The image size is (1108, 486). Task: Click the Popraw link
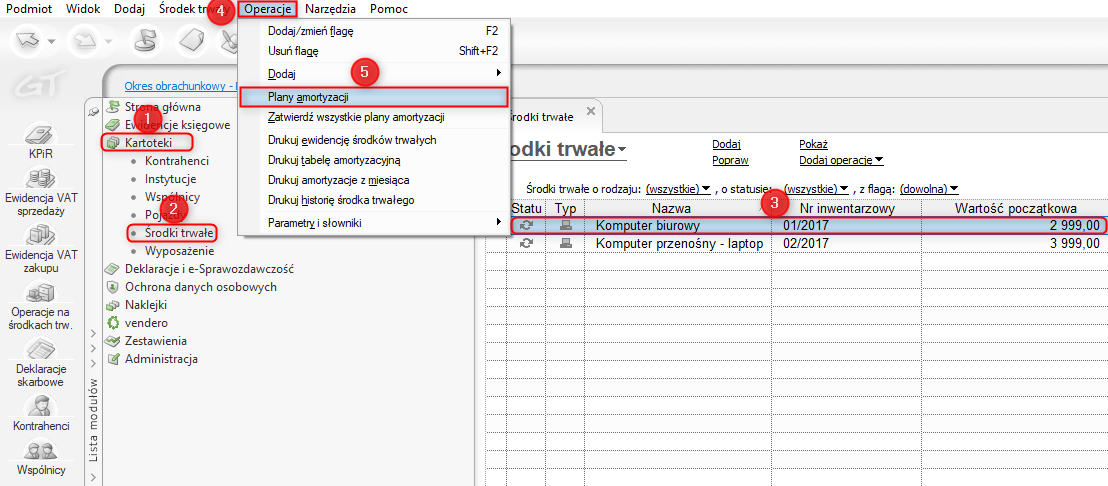click(x=730, y=160)
